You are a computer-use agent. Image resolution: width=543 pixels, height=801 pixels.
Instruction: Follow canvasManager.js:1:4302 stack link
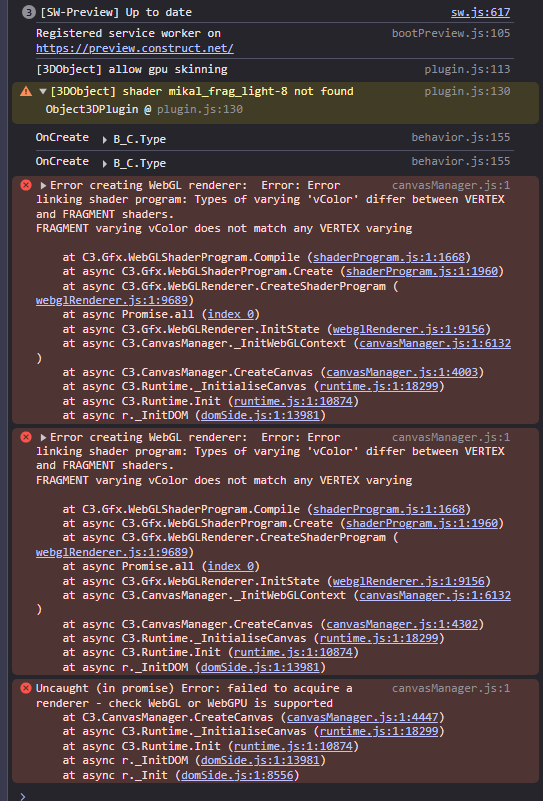pyautogui.click(x=402, y=624)
